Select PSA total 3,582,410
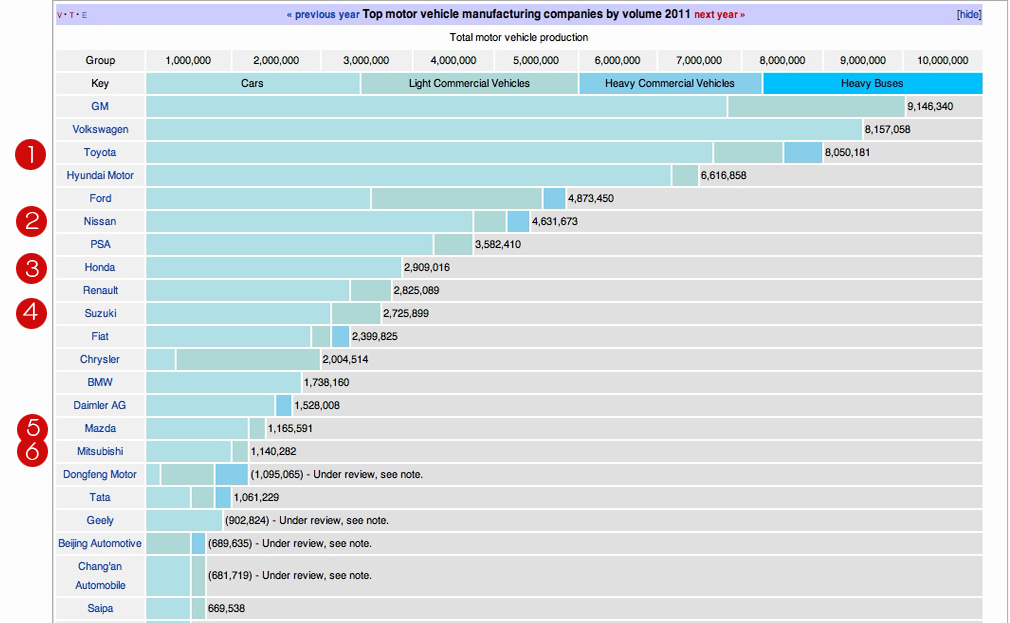 click(498, 245)
